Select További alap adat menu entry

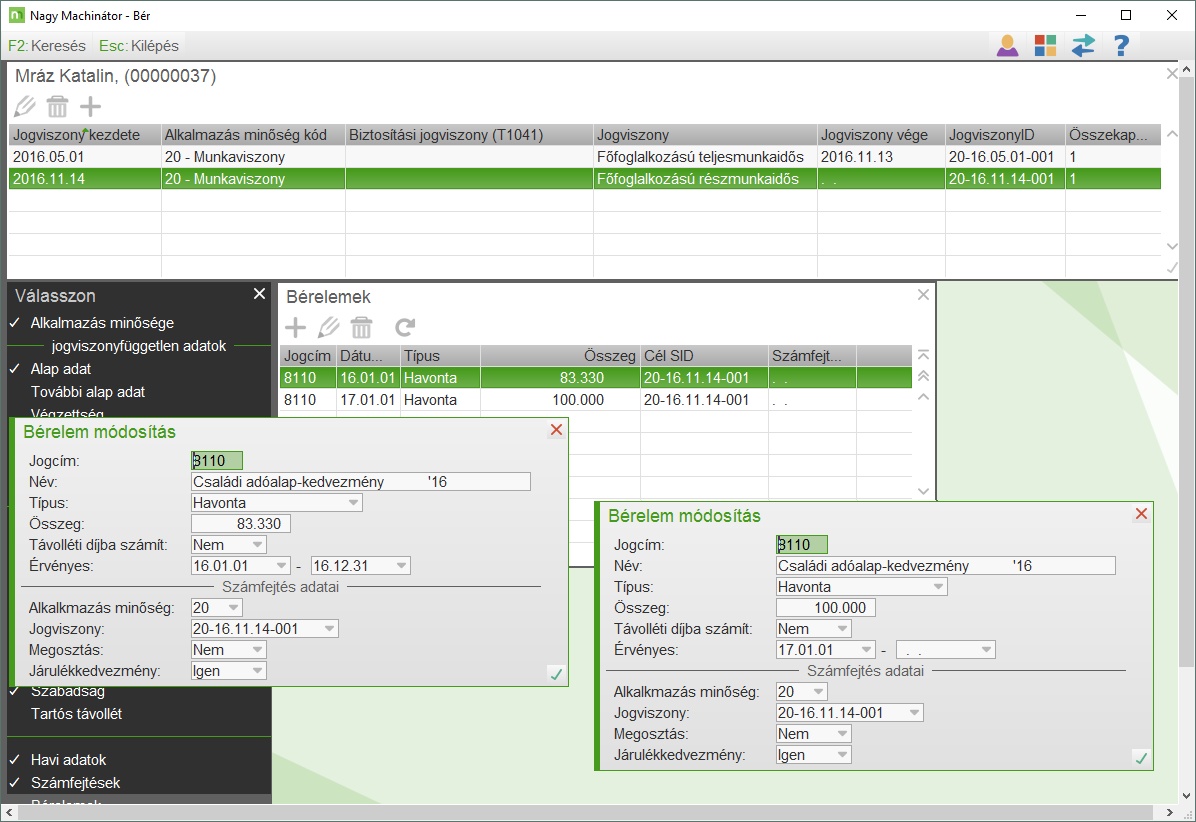(x=88, y=391)
